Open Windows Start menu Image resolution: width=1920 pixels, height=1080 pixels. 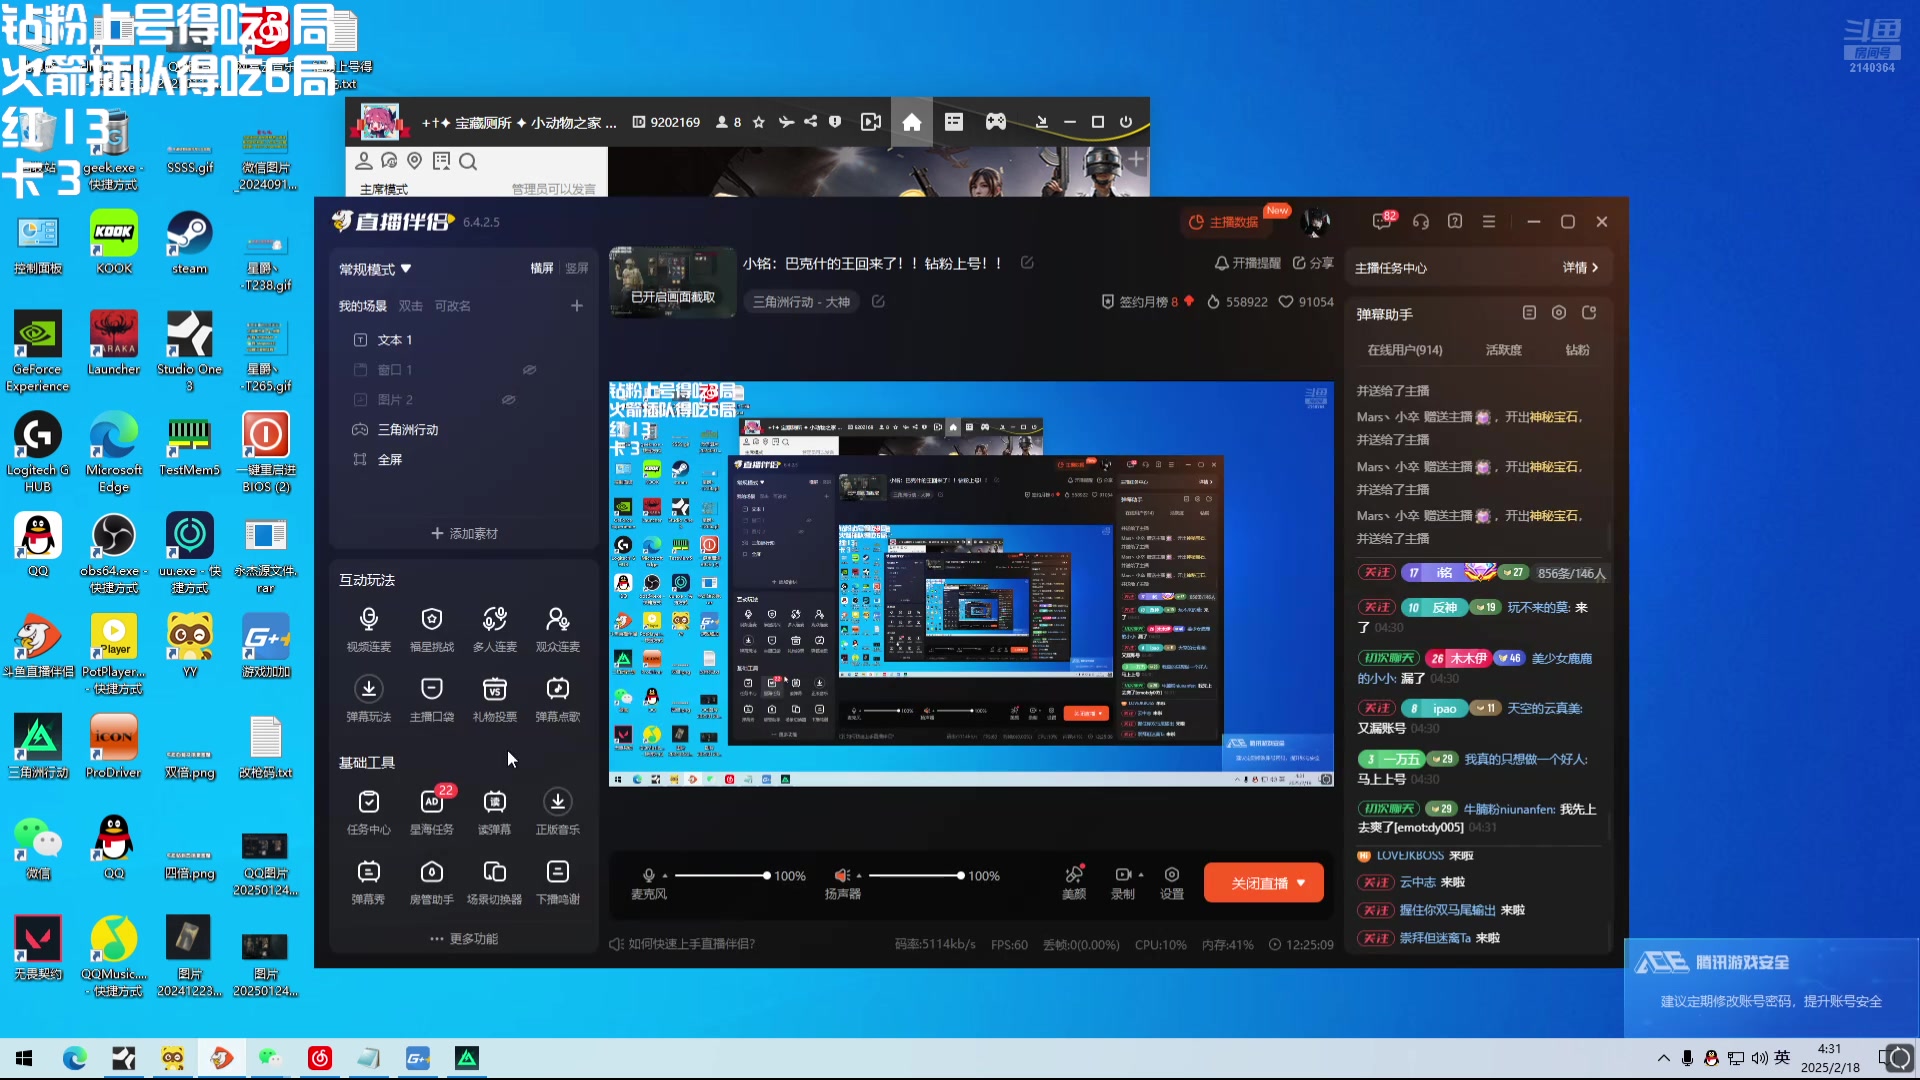point(24,1058)
